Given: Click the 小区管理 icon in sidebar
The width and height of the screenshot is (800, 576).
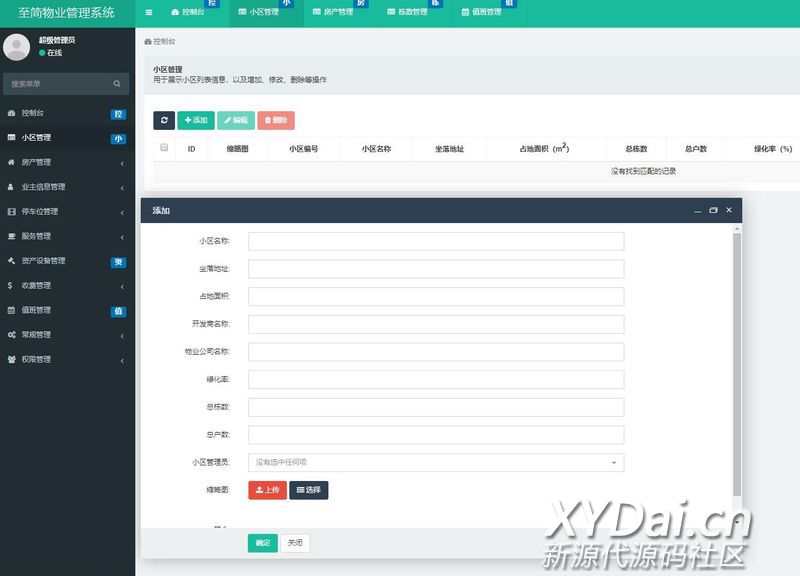Looking at the screenshot, I should [11, 138].
